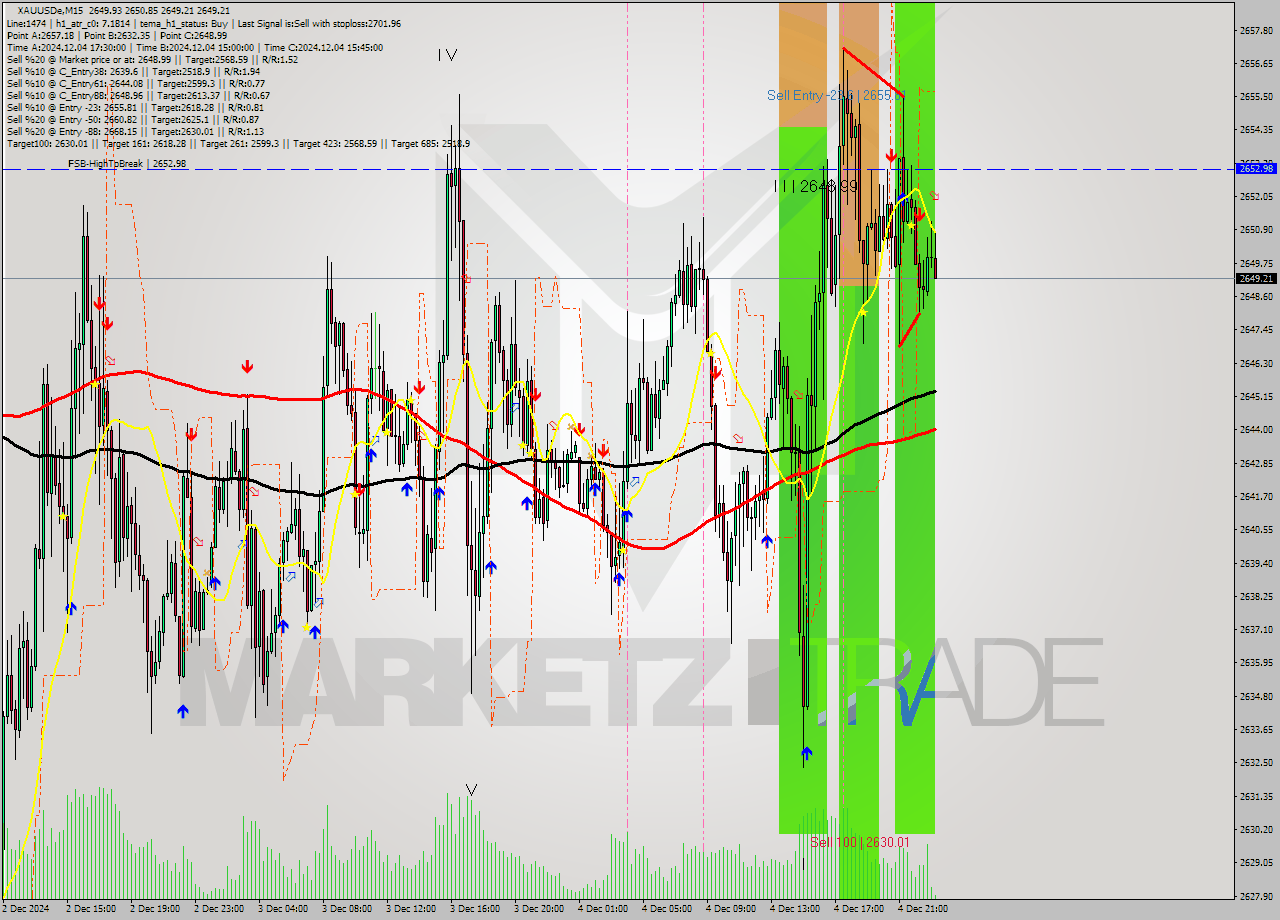The image size is (1280, 920).
Task: Click the '4 Dec 01:00' time axis label
Action: pyautogui.click(x=603, y=909)
